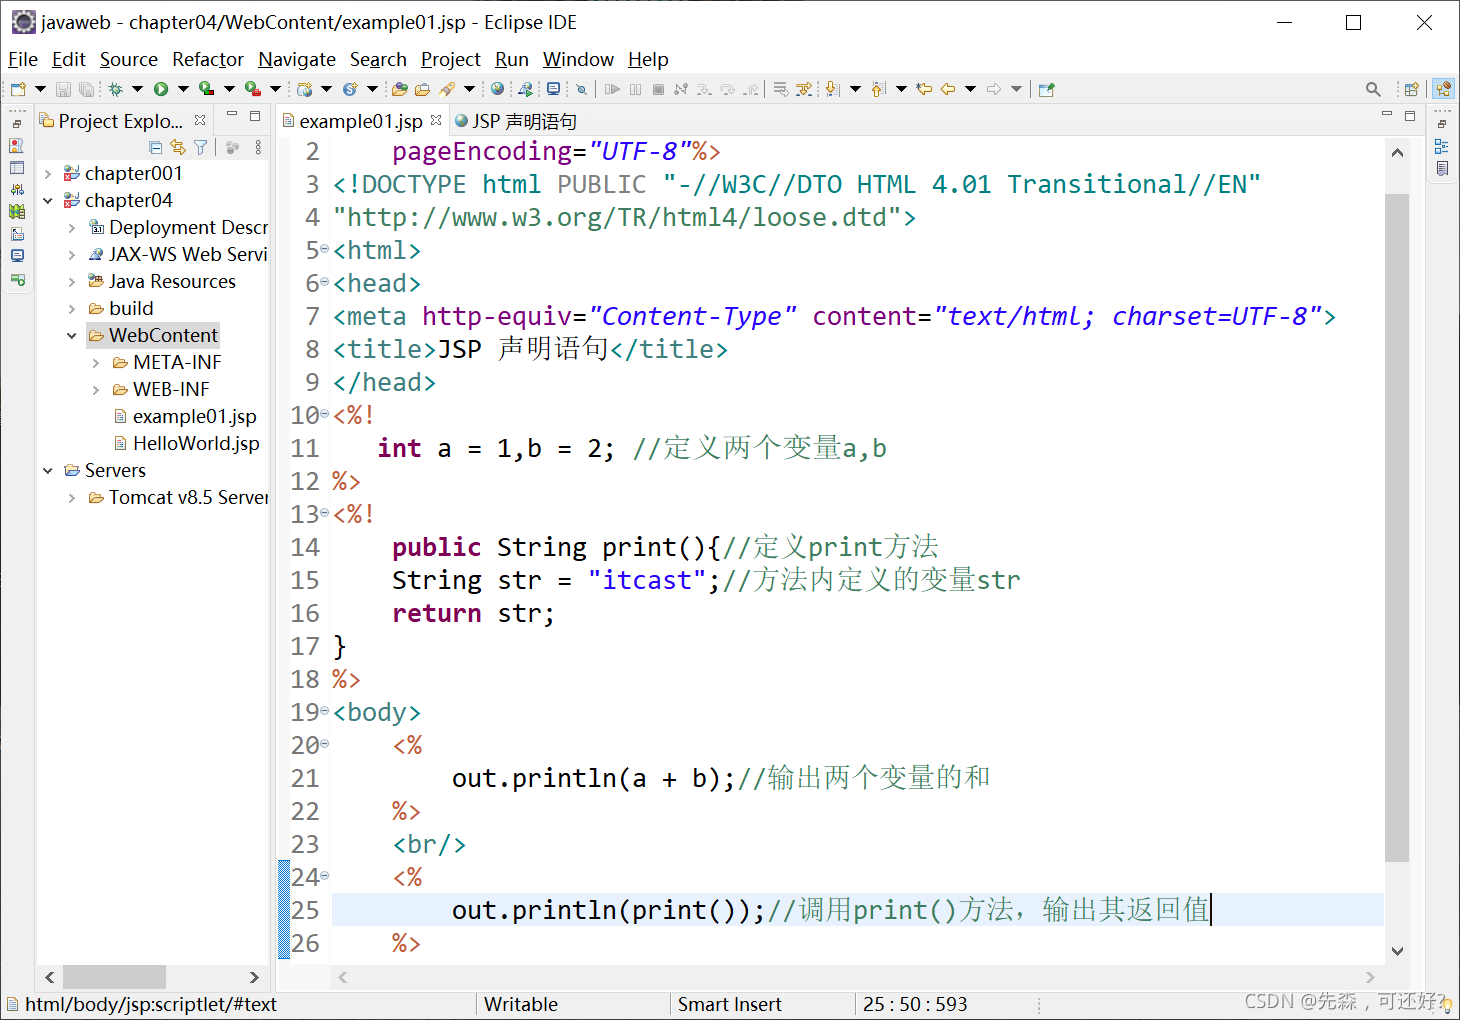Open the Java EE perspective icon
The image size is (1460, 1020).
(x=1444, y=89)
